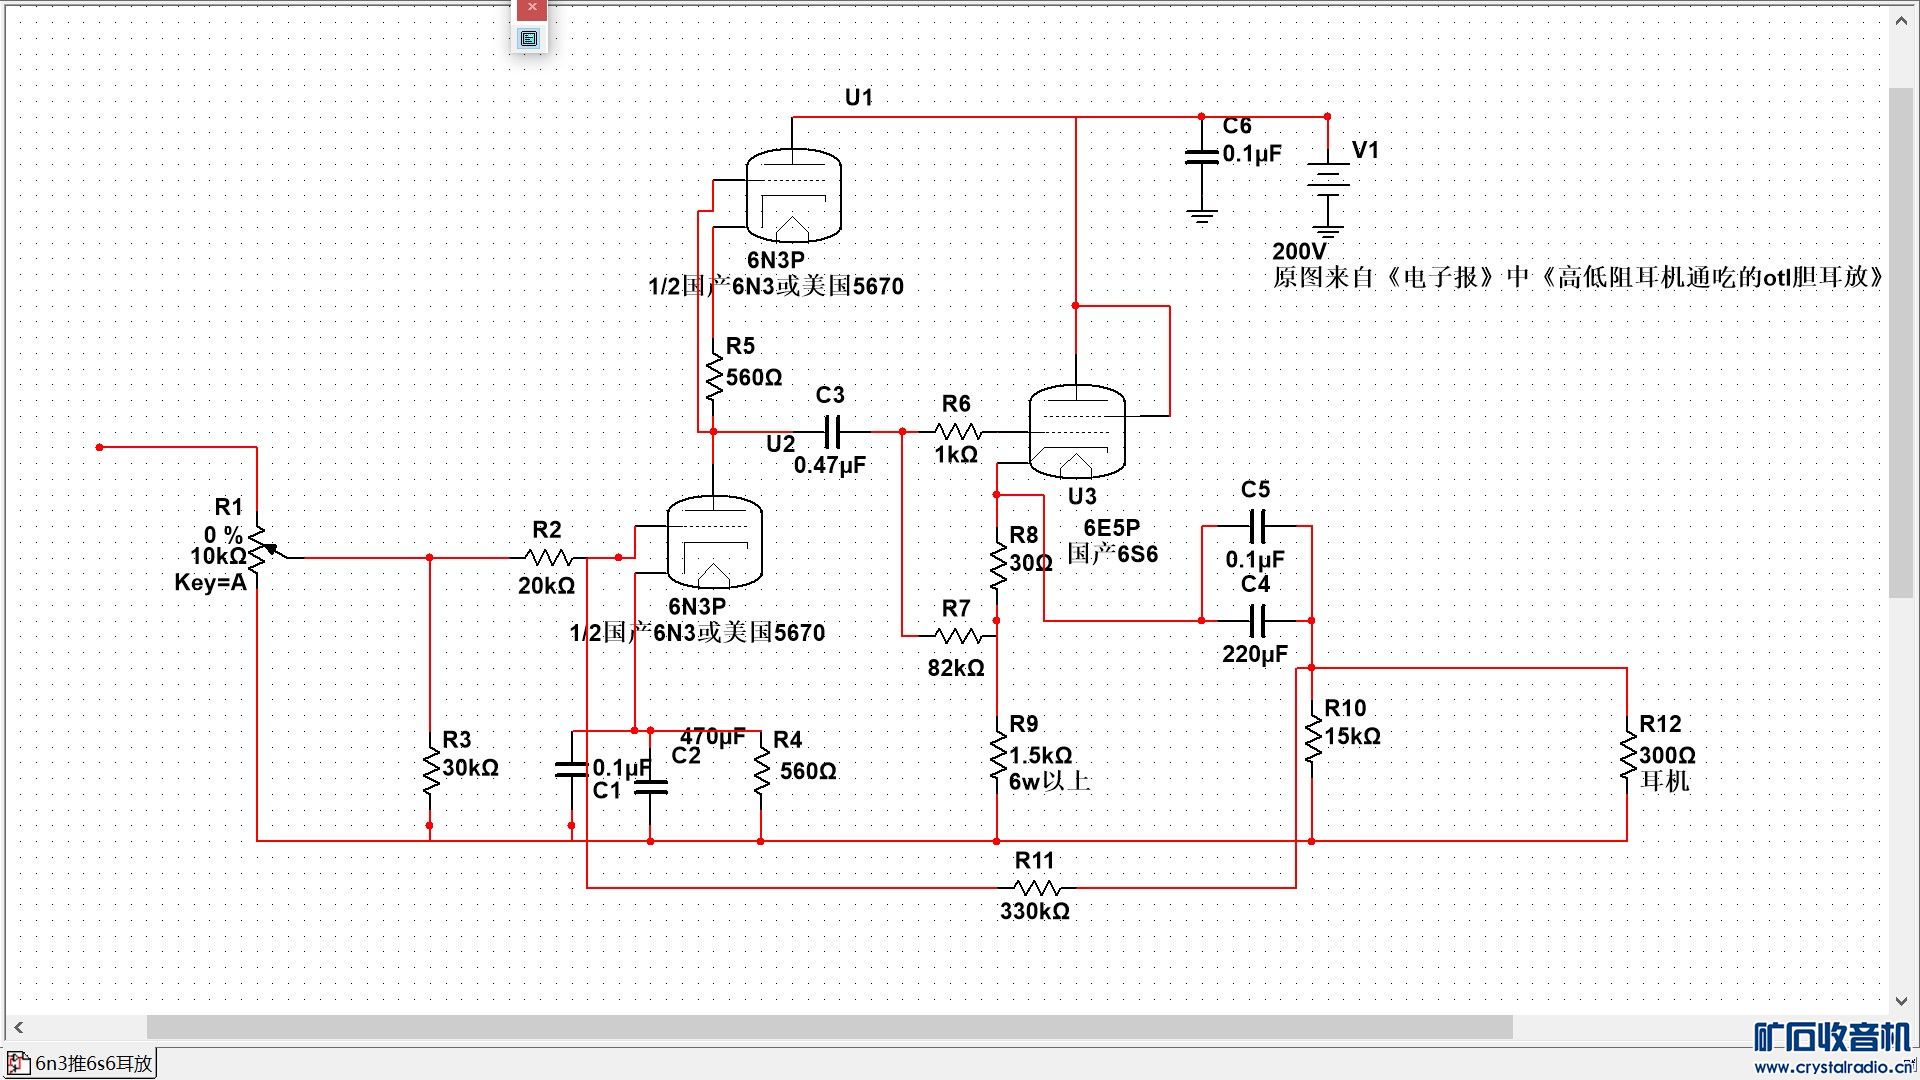Click the Chinese source note text annotation
The width and height of the screenshot is (1920, 1080).
(1578, 278)
